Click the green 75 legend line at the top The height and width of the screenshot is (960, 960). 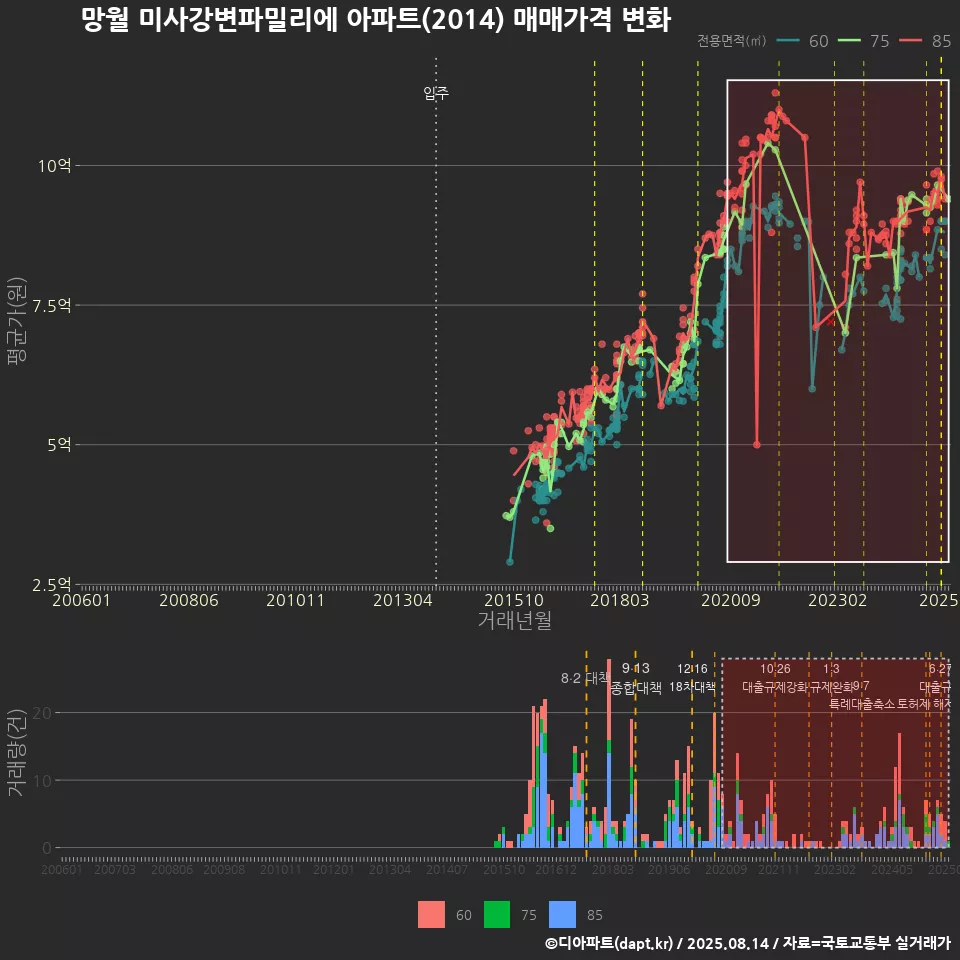tap(849, 41)
